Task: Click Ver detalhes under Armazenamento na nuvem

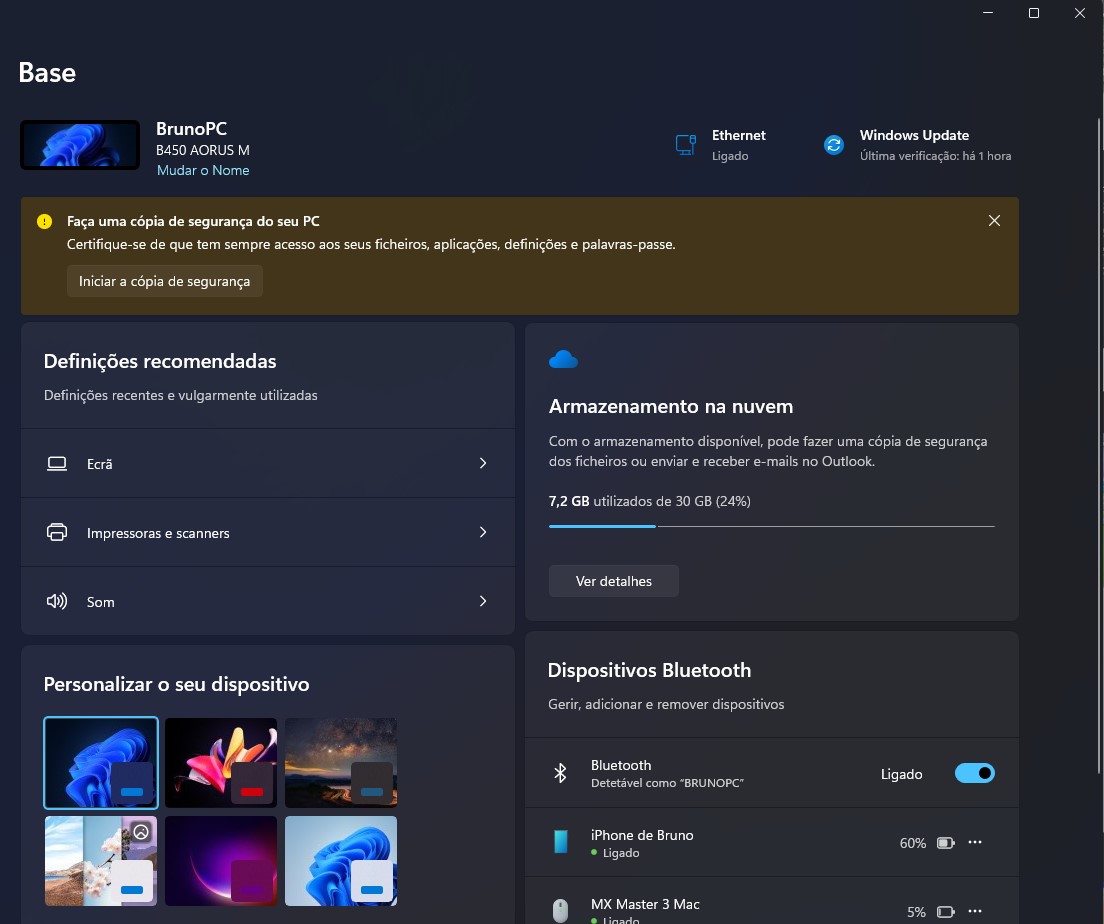Action: click(613, 580)
